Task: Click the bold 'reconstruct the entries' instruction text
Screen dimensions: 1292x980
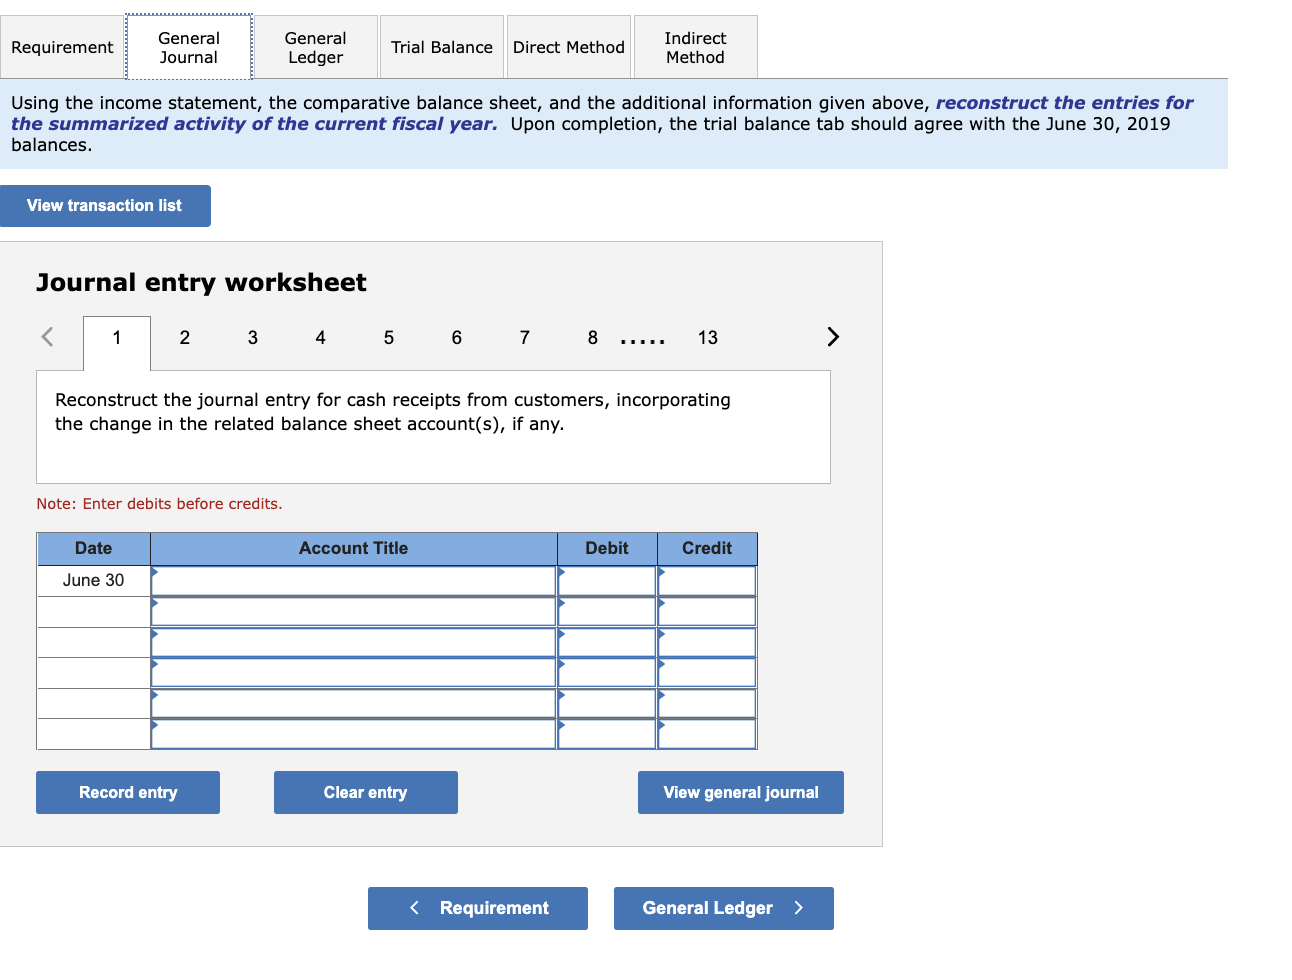Action: coord(603,113)
